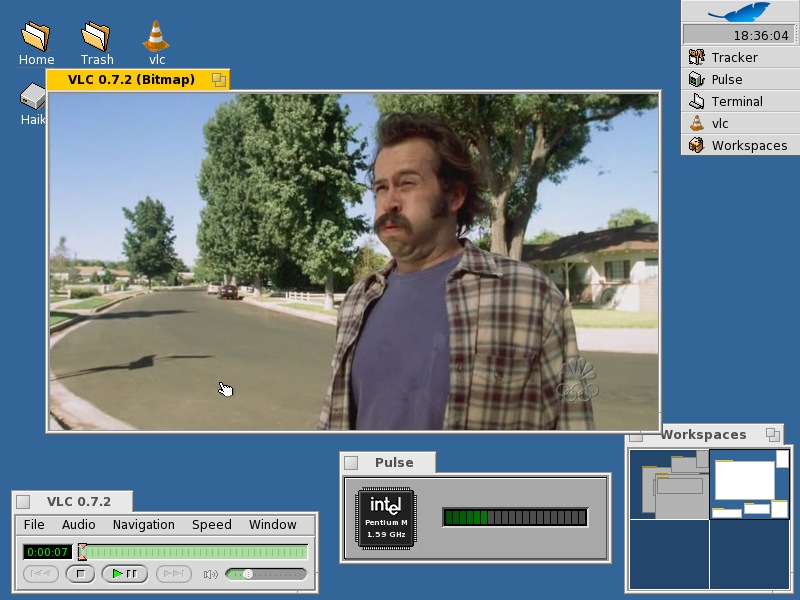800x600 pixels.
Task: Open the Haiku leaf Deskbar menu
Action: point(739,12)
